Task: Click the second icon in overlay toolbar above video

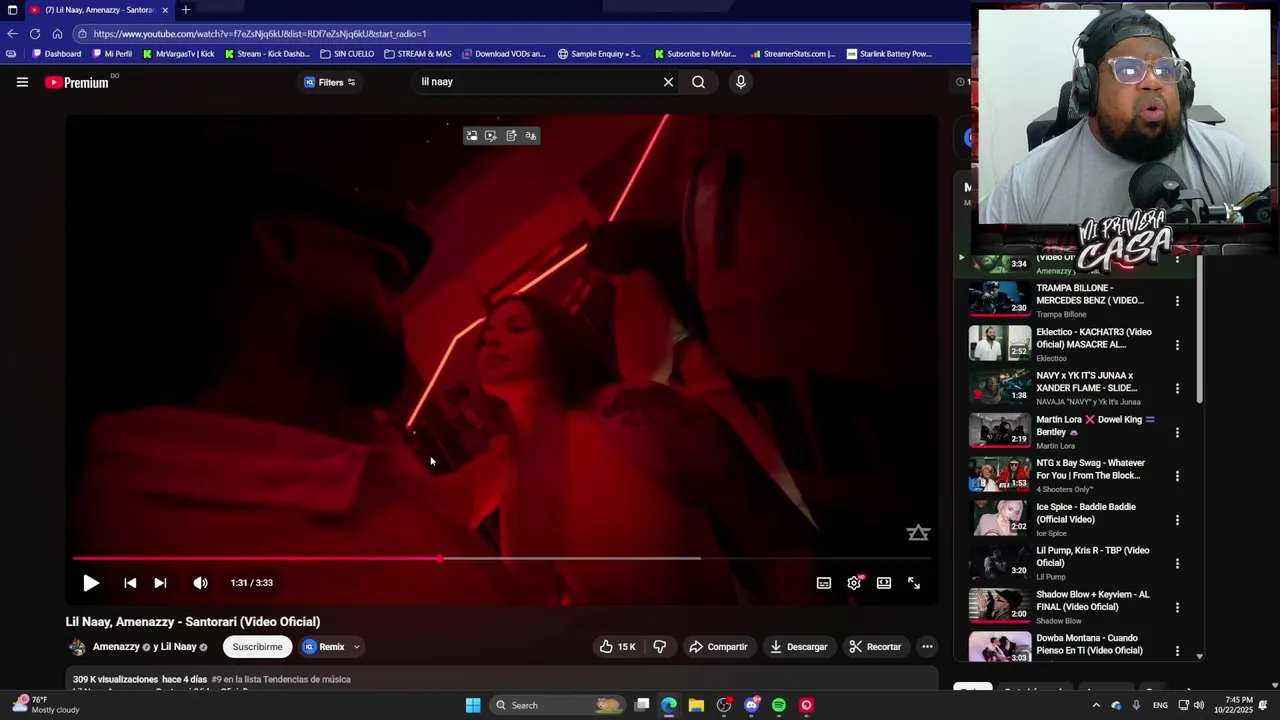Action: [491, 136]
